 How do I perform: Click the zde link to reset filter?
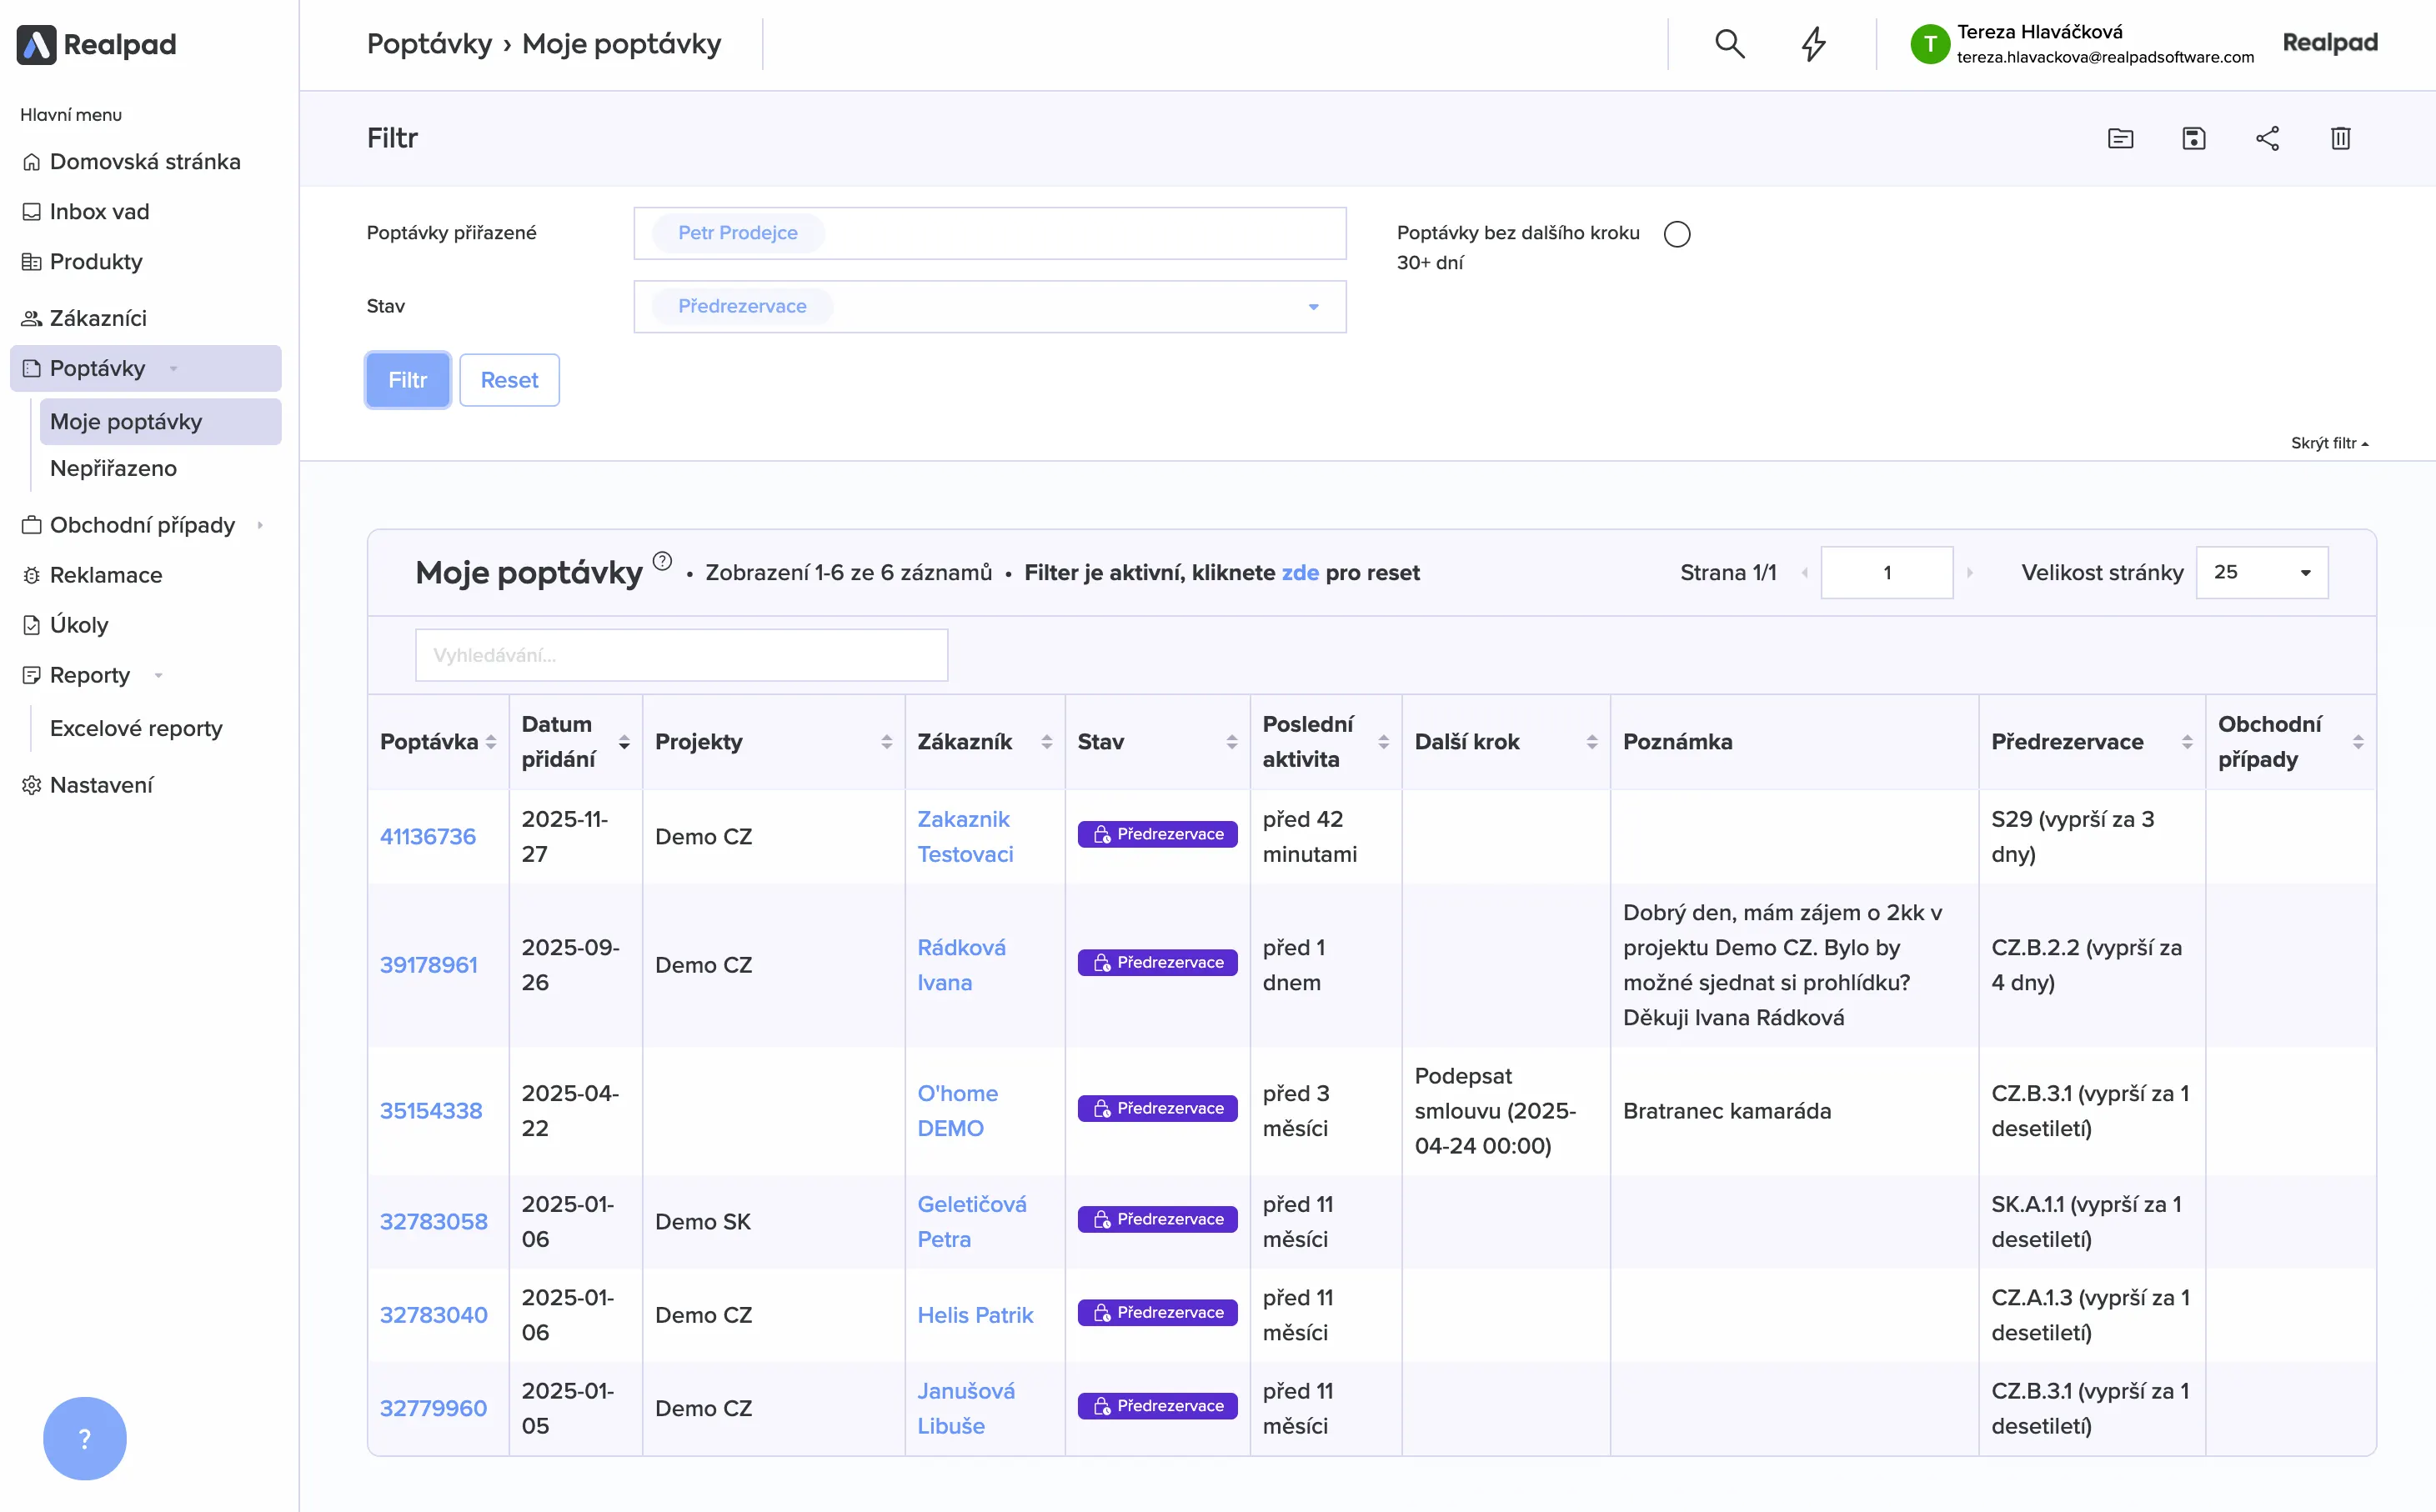pyautogui.click(x=1300, y=573)
